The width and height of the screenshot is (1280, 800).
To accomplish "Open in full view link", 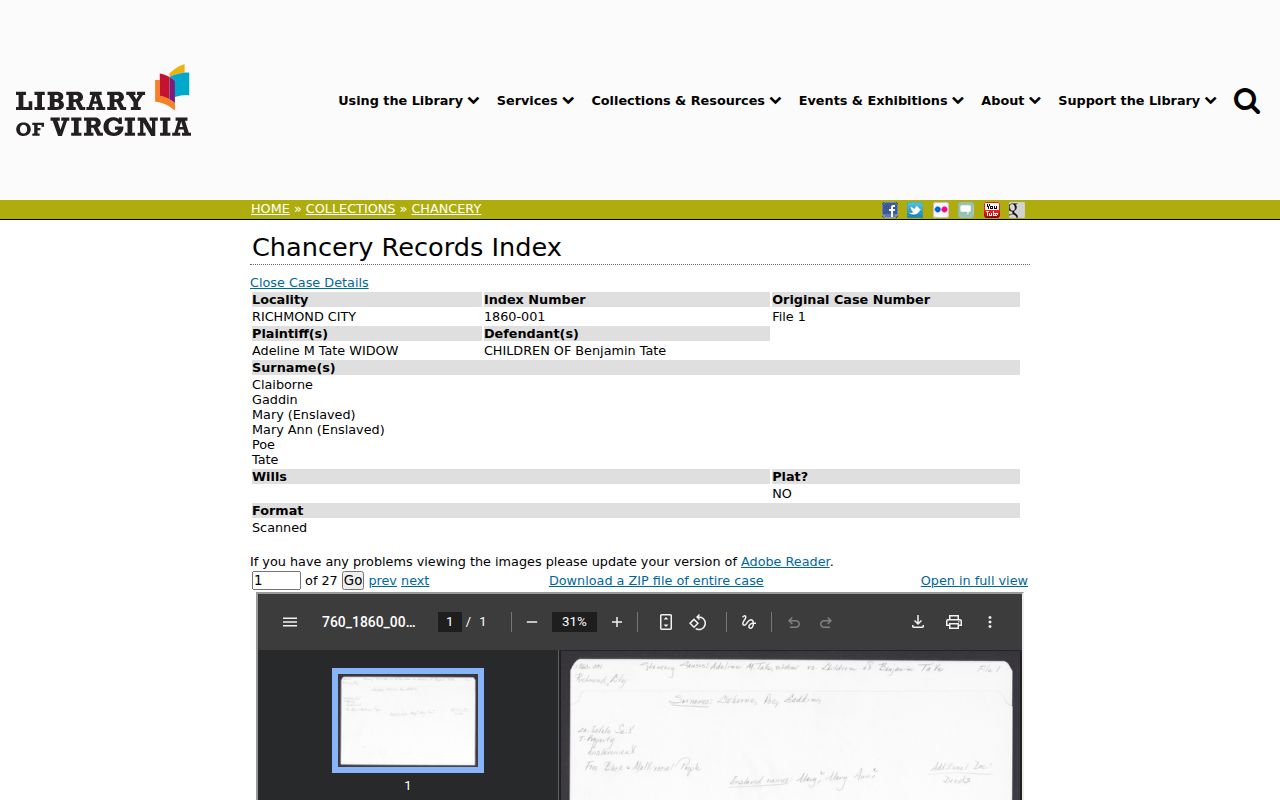I will (x=974, y=581).
